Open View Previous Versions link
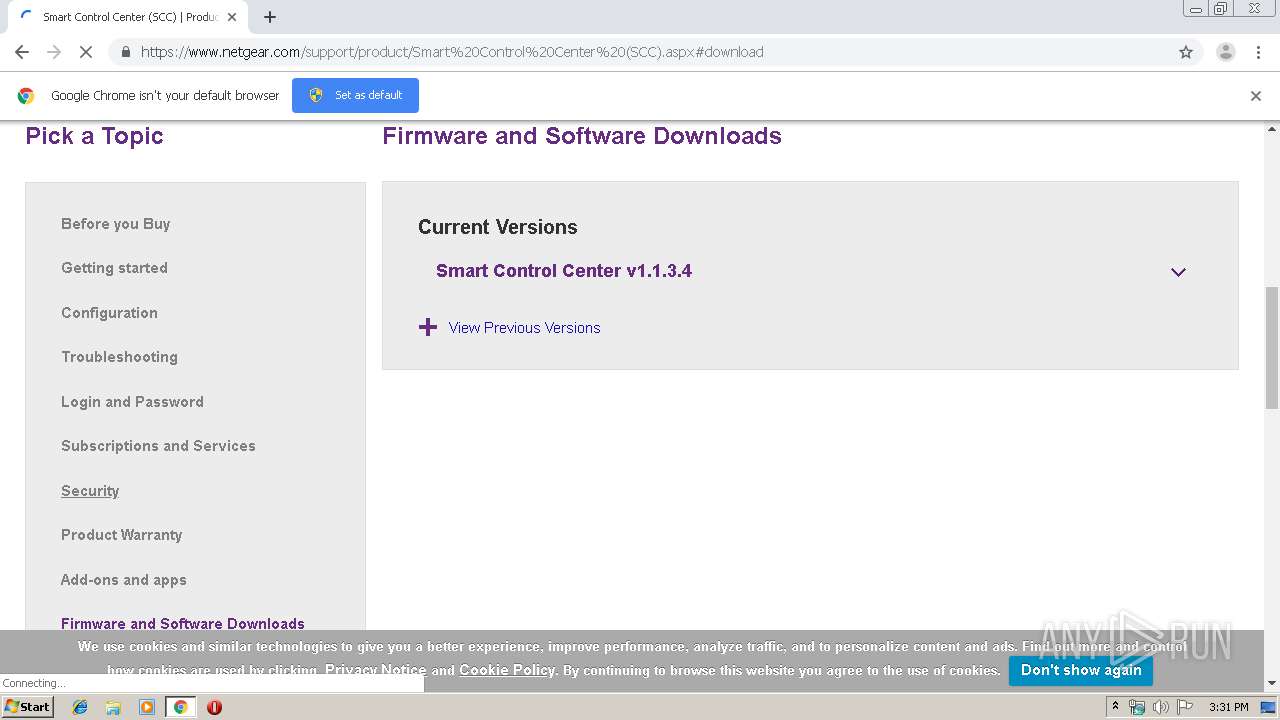 click(524, 328)
